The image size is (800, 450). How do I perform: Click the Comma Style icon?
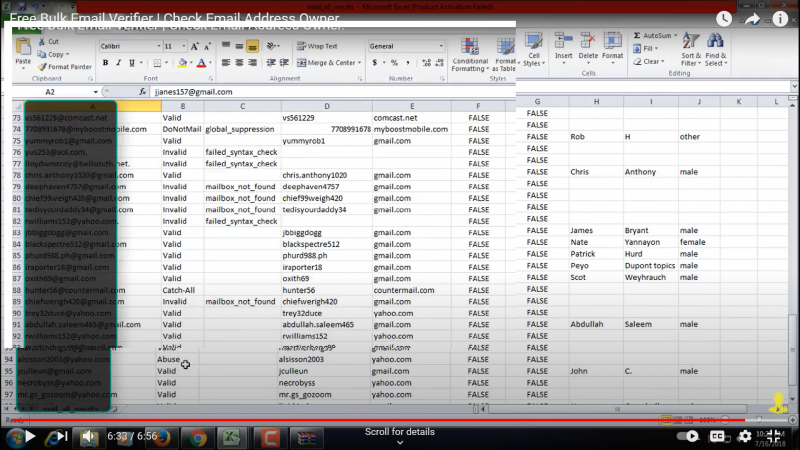(x=408, y=63)
